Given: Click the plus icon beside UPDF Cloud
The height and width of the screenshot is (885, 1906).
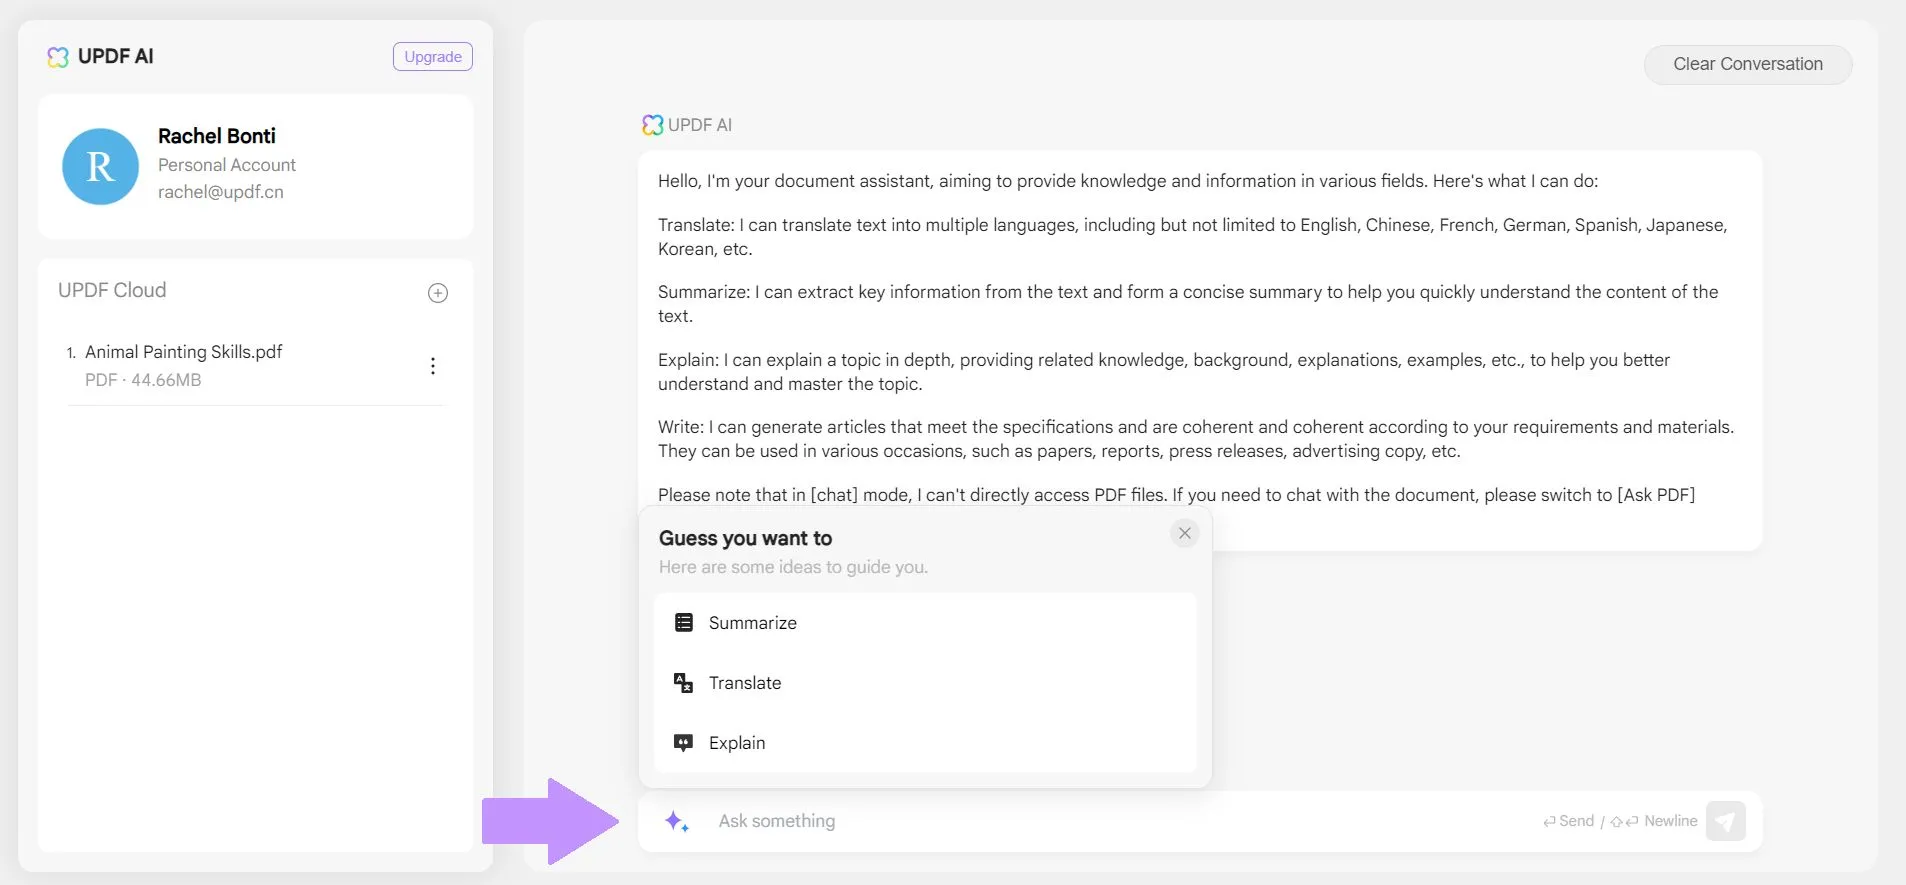Looking at the screenshot, I should coord(438,293).
